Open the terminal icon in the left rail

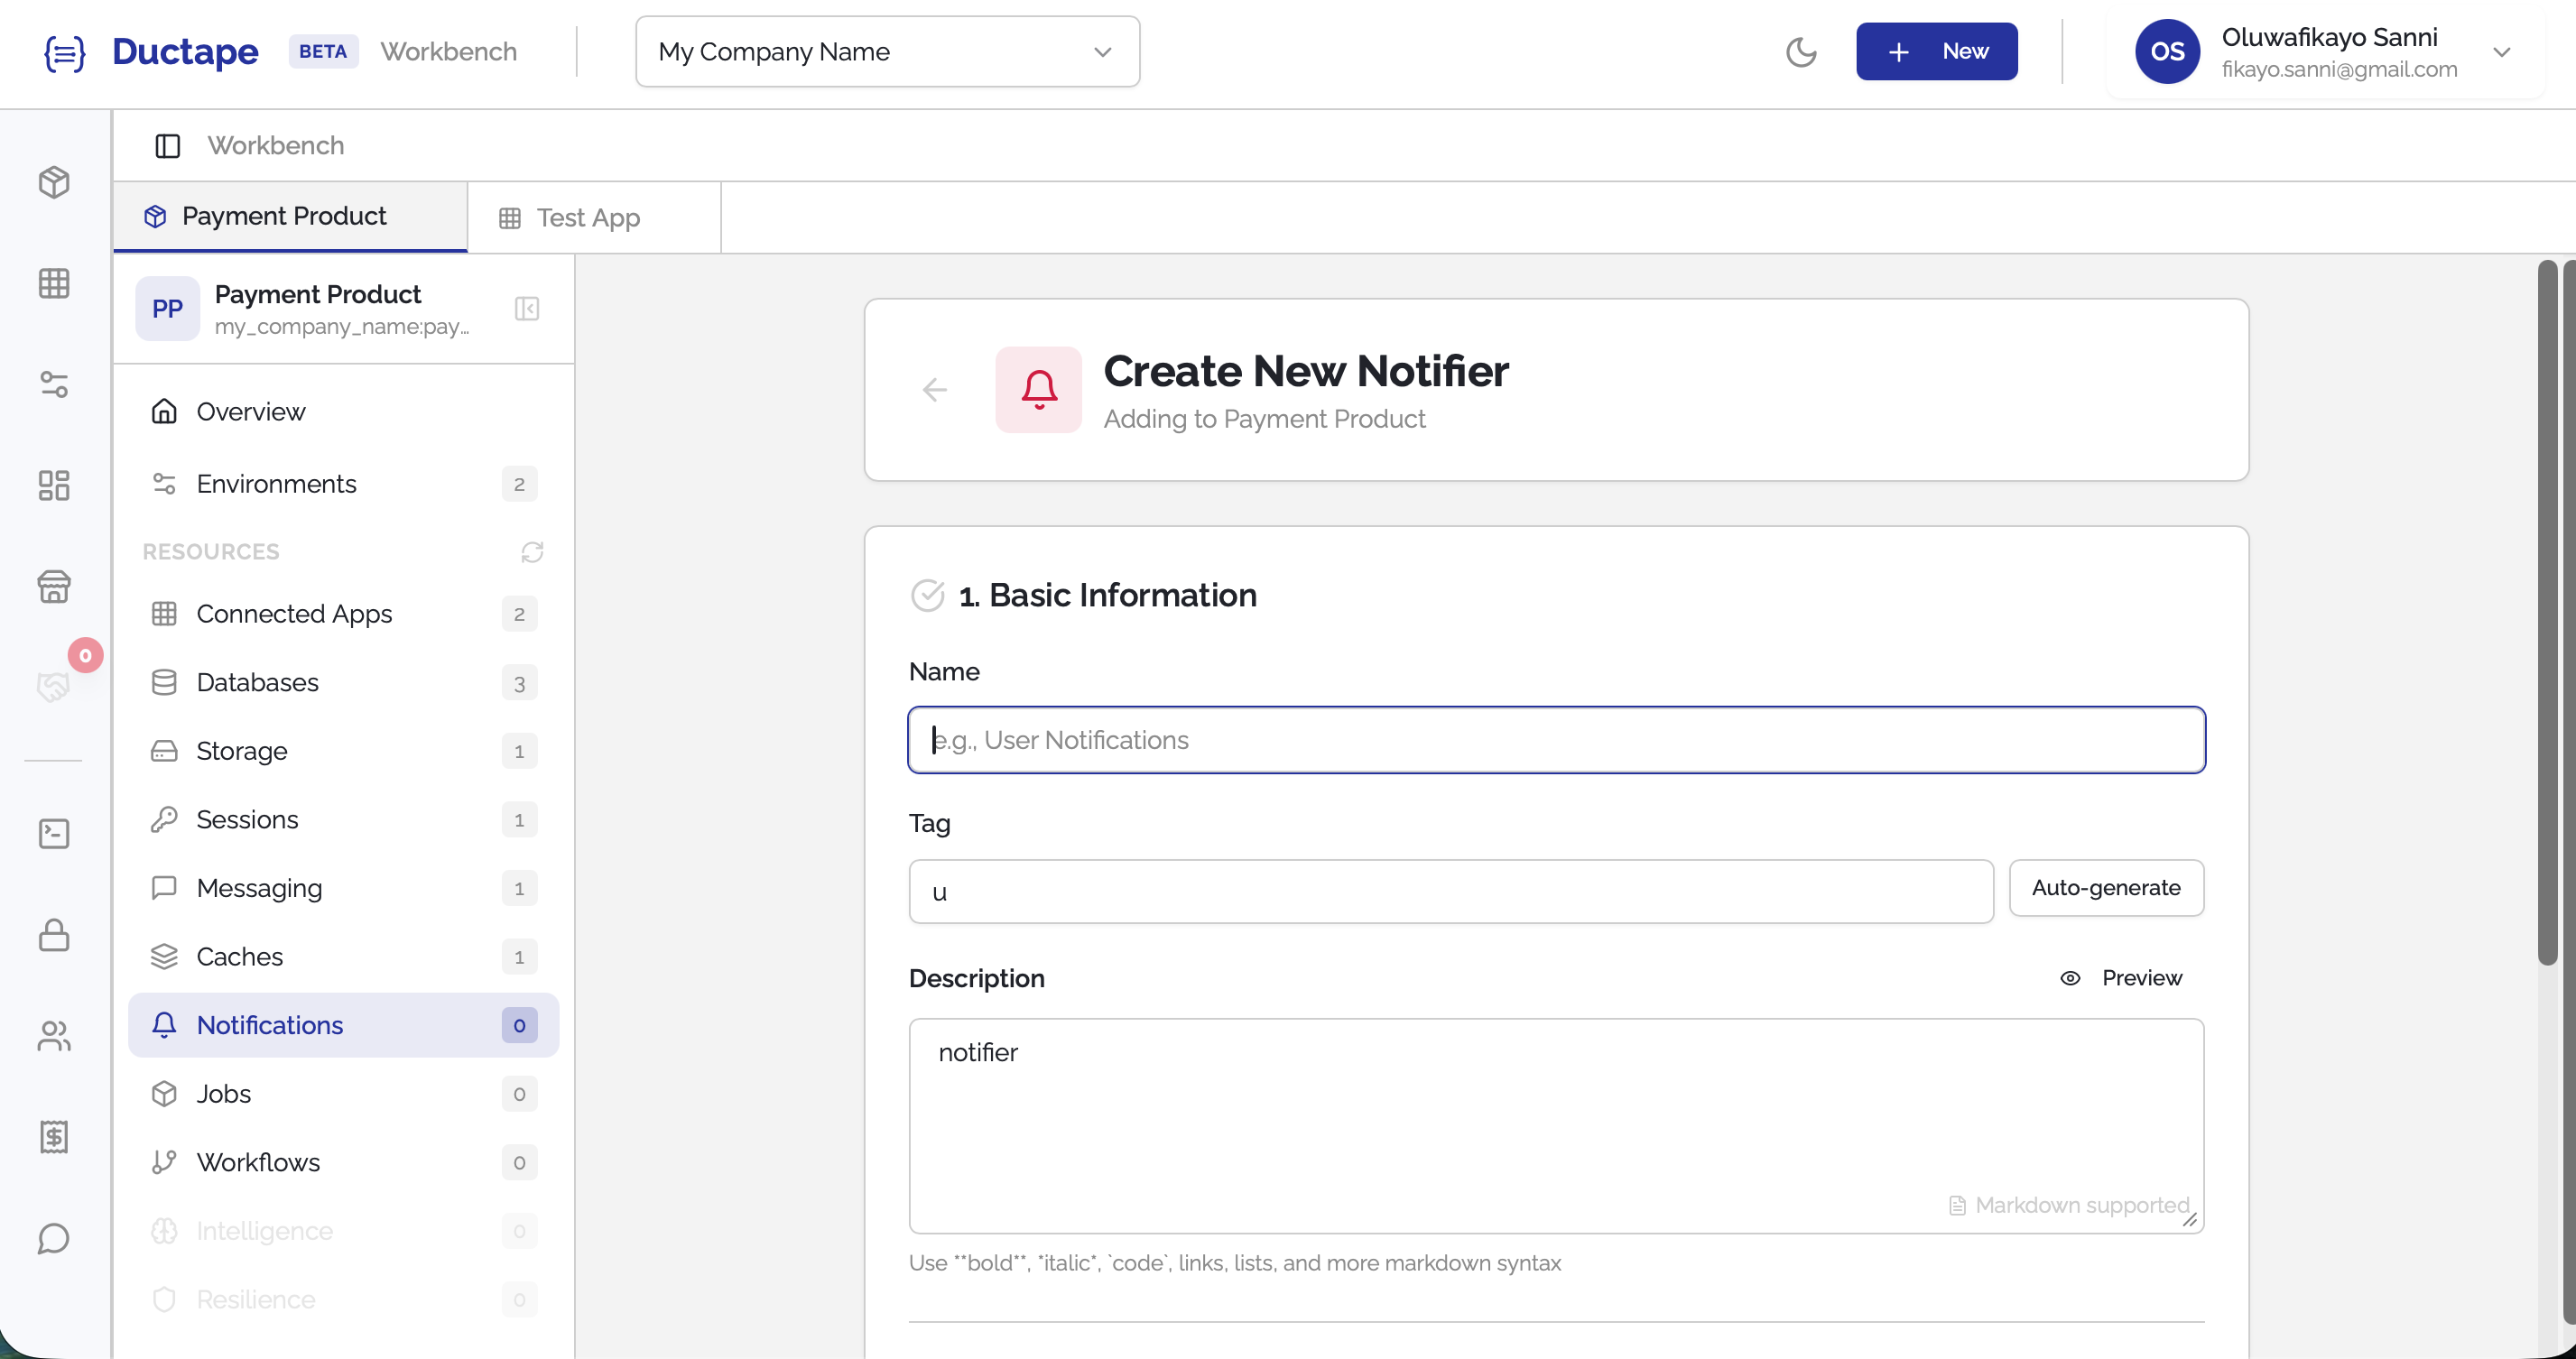(54, 833)
